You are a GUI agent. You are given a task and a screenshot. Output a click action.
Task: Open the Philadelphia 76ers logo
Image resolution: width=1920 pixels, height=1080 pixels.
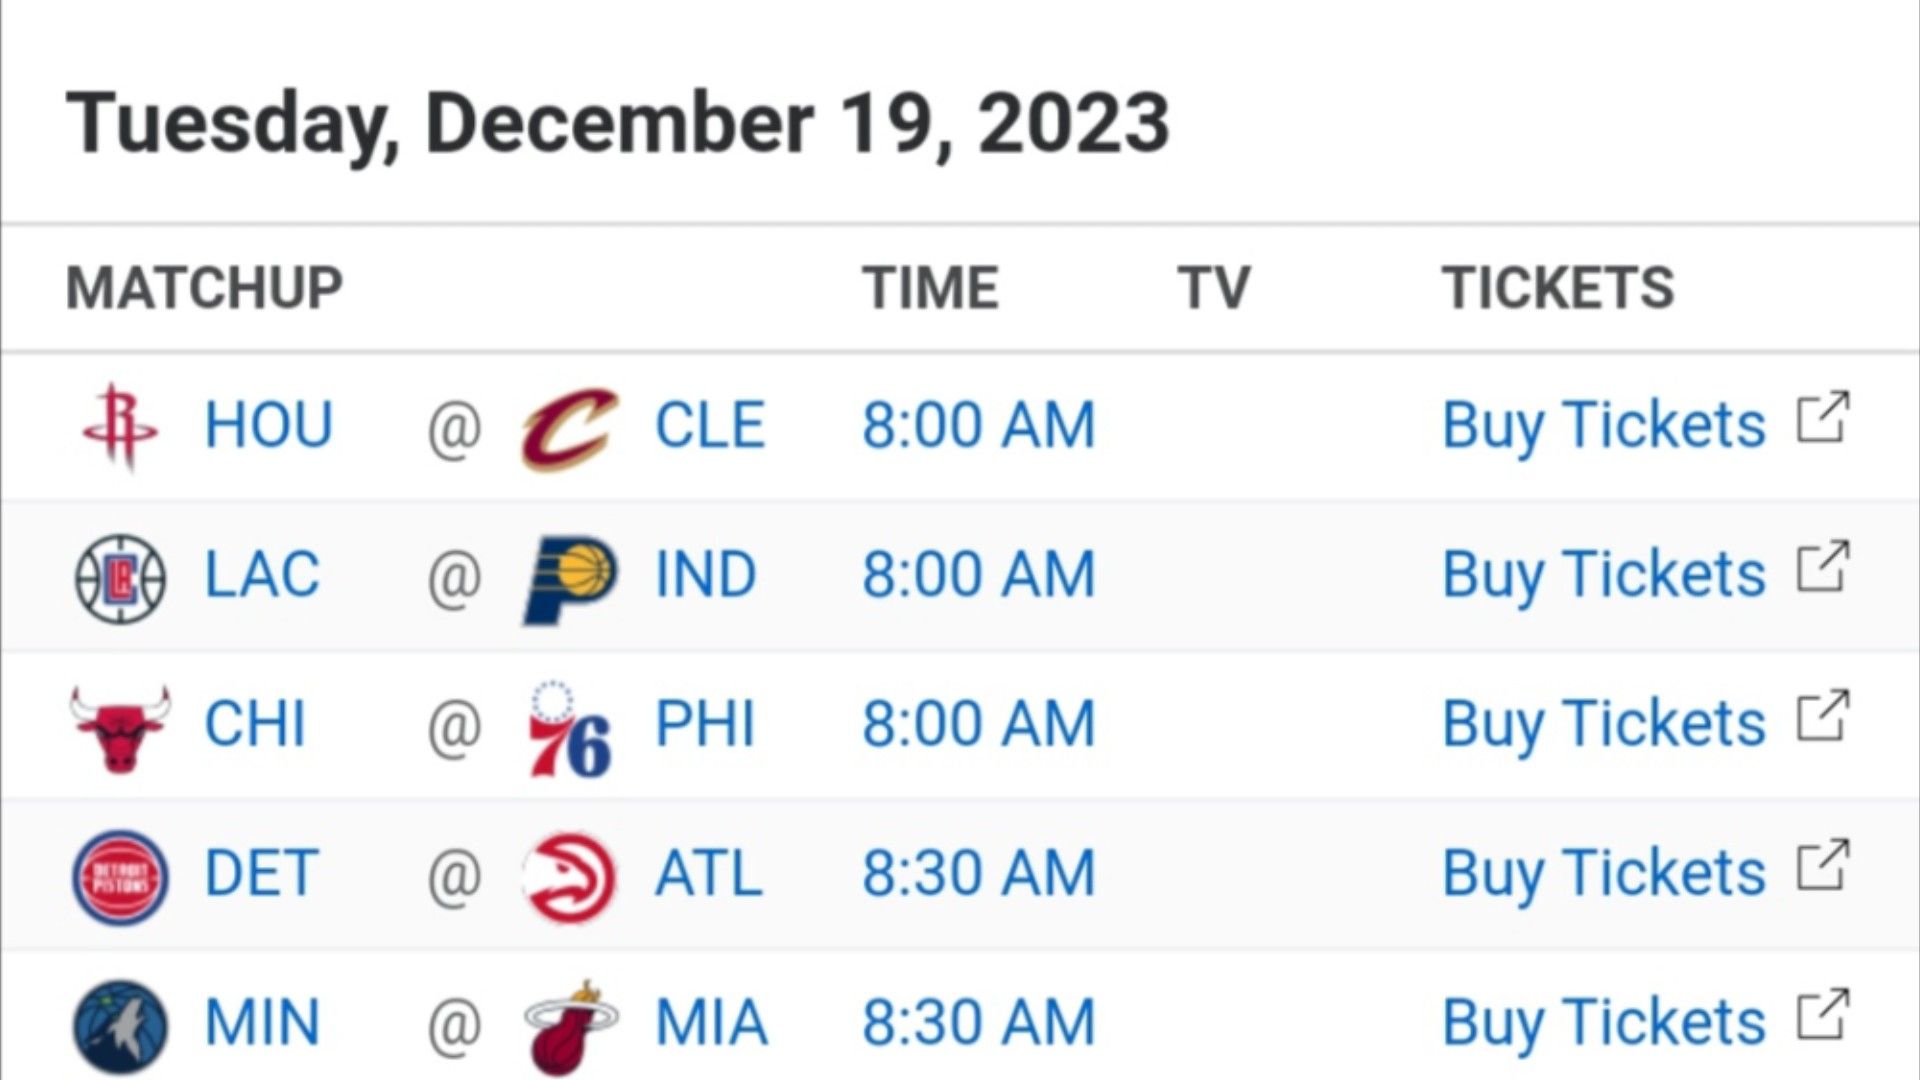569,728
